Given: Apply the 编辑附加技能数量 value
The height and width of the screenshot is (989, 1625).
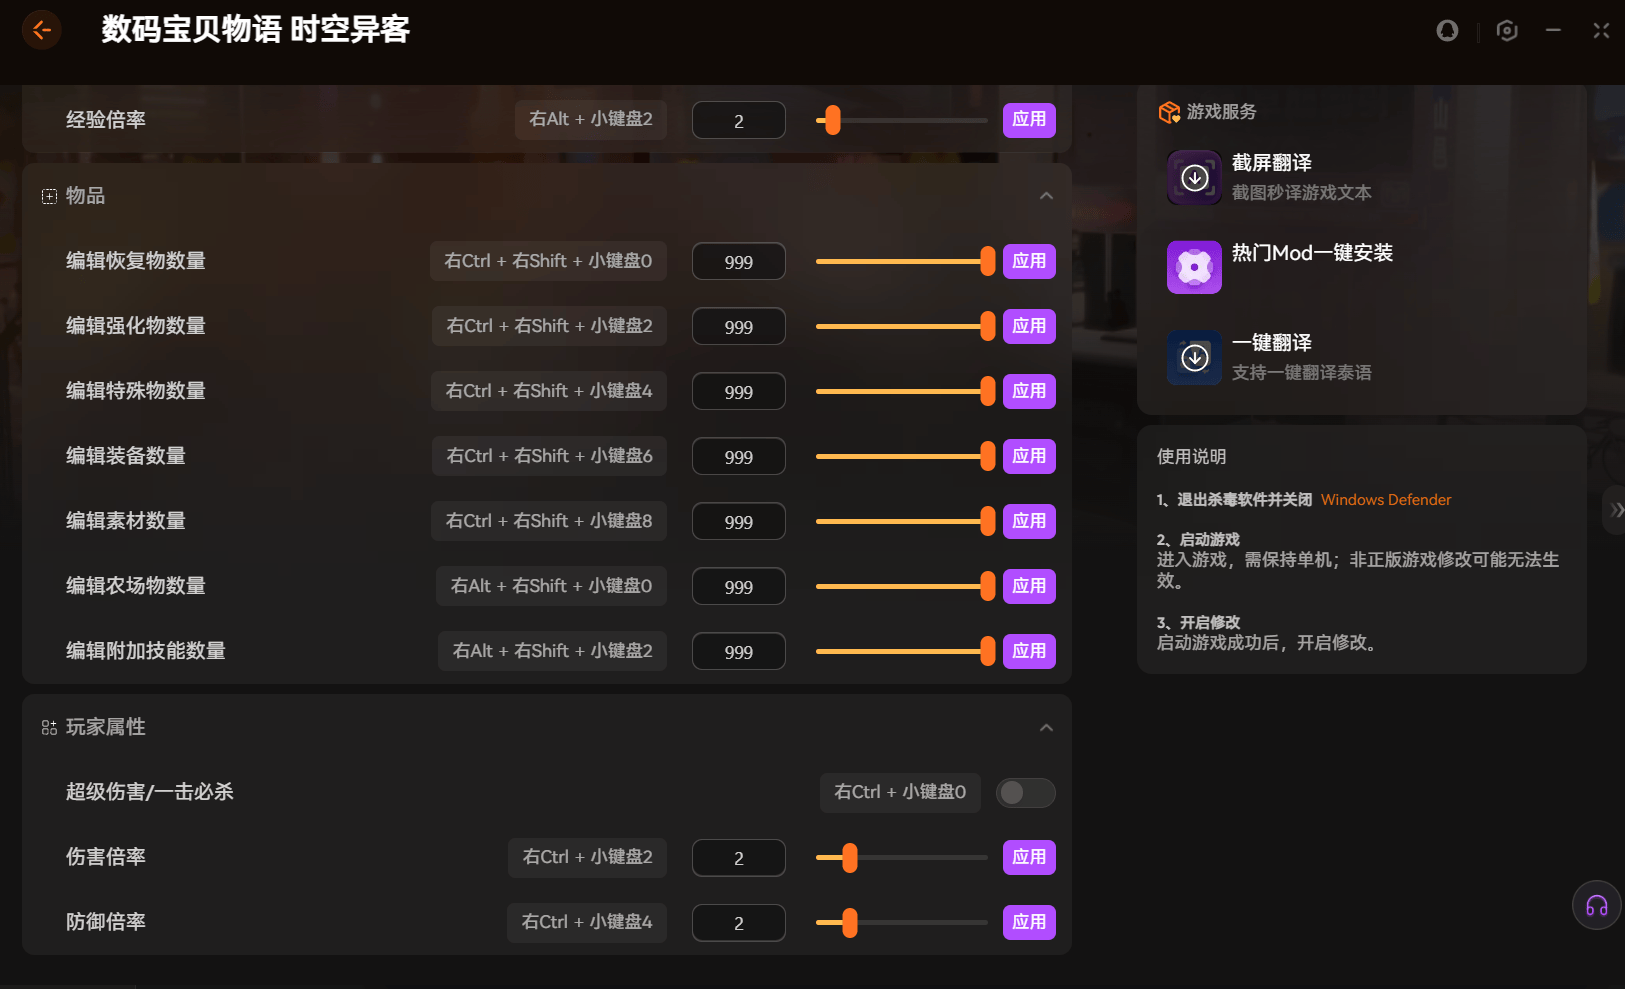Looking at the screenshot, I should point(1029,651).
